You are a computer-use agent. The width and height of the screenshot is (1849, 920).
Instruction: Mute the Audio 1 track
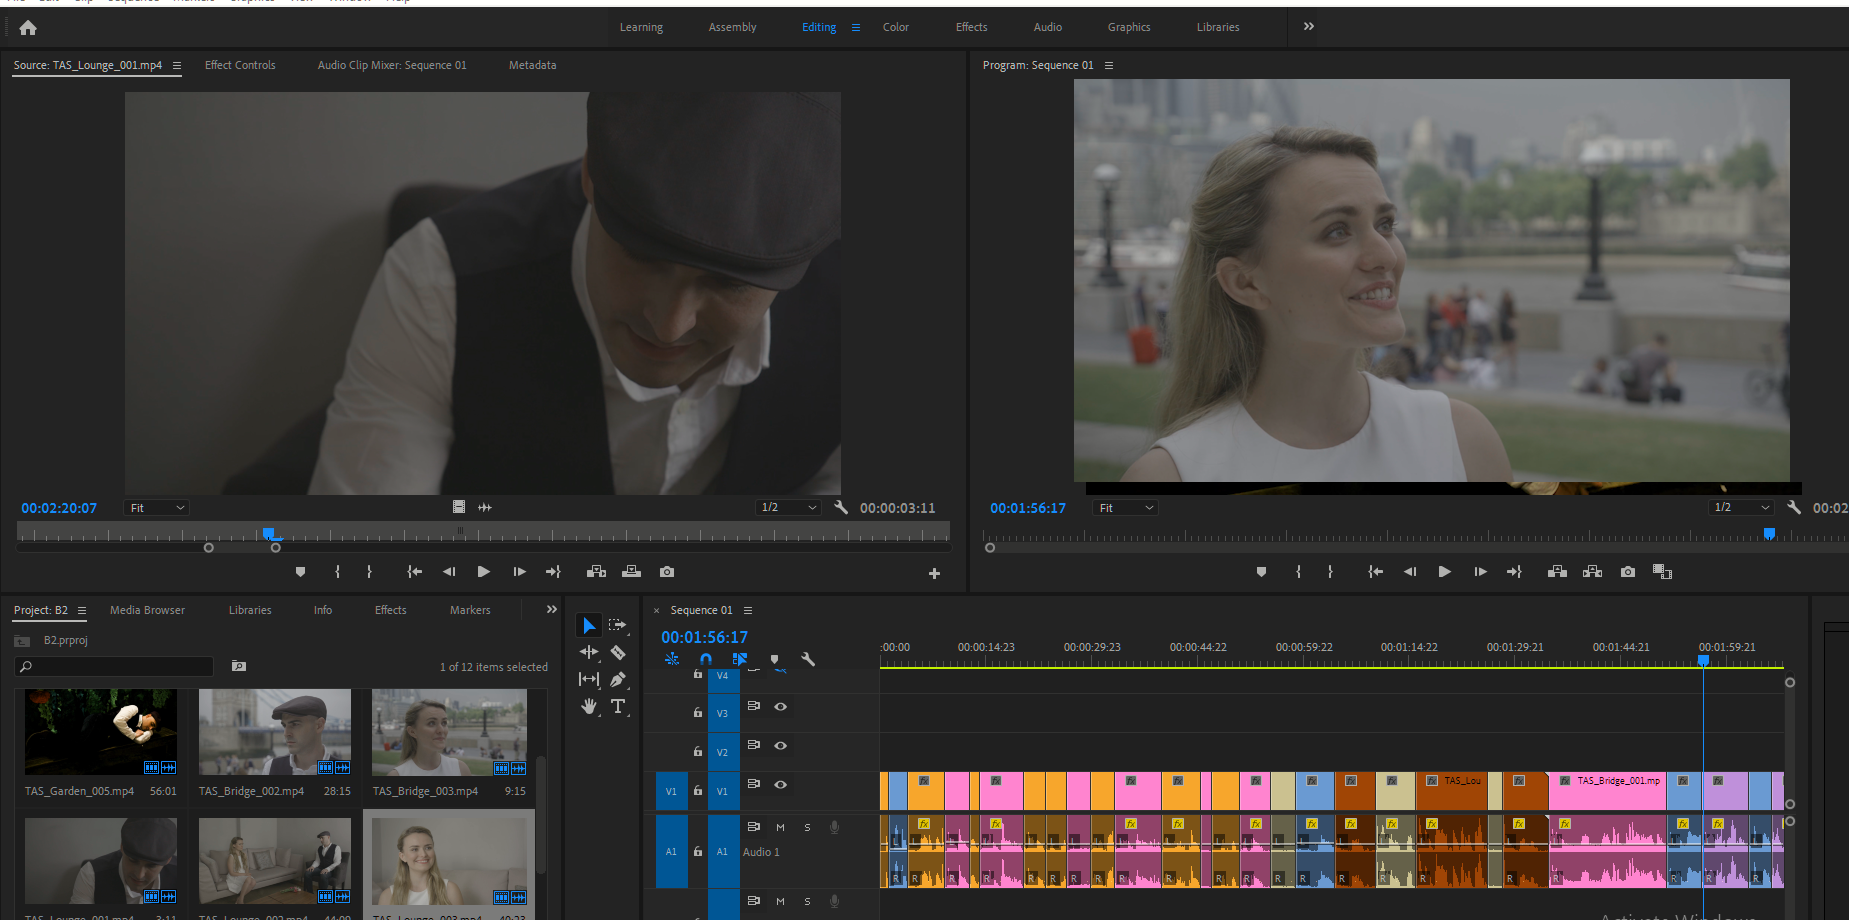(x=780, y=827)
